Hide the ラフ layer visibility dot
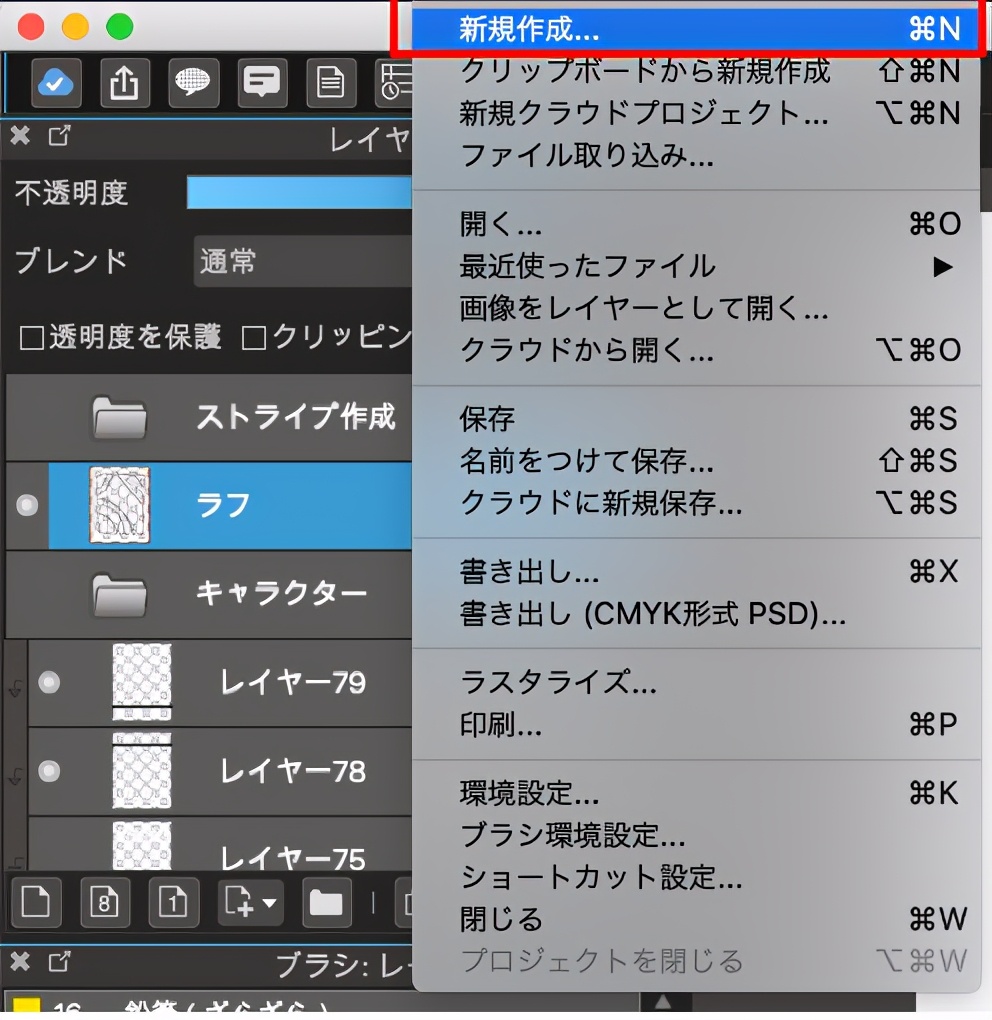This screenshot has width=992, height=1020. tap(27, 506)
